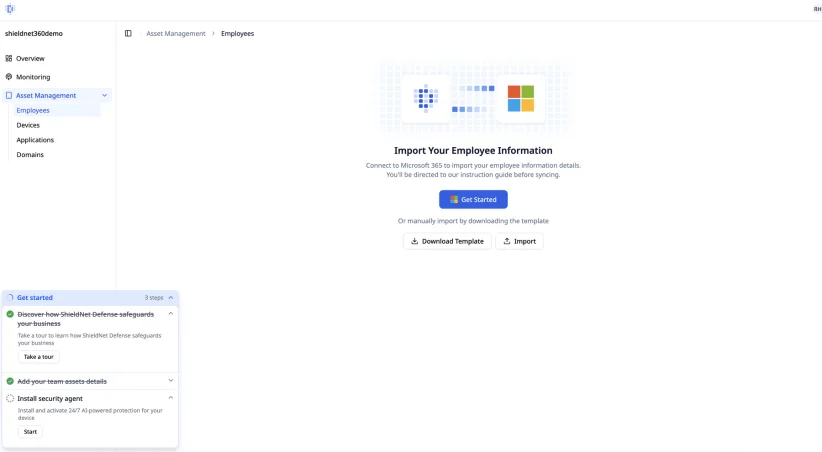Collapse the Install security agent step
The height and width of the screenshot is (452, 822).
[171, 398]
